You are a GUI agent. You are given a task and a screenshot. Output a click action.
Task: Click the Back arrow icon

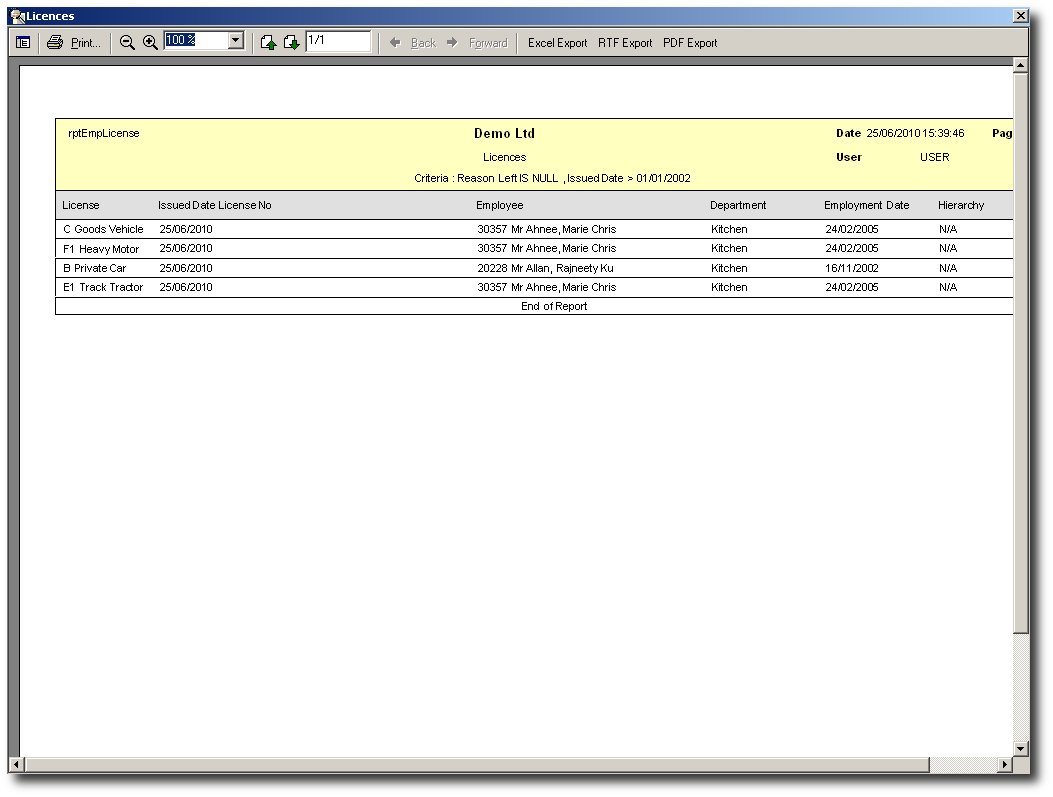[x=395, y=42]
